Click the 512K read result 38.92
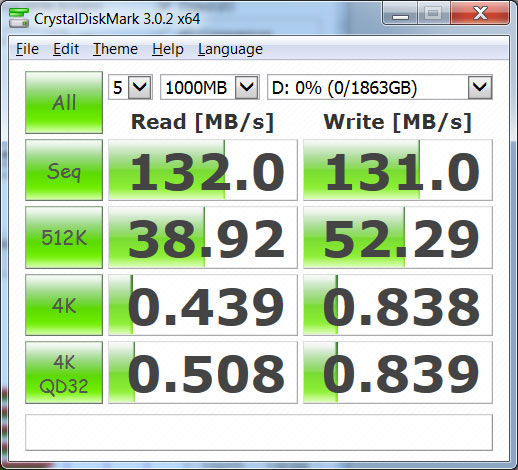 pos(203,237)
